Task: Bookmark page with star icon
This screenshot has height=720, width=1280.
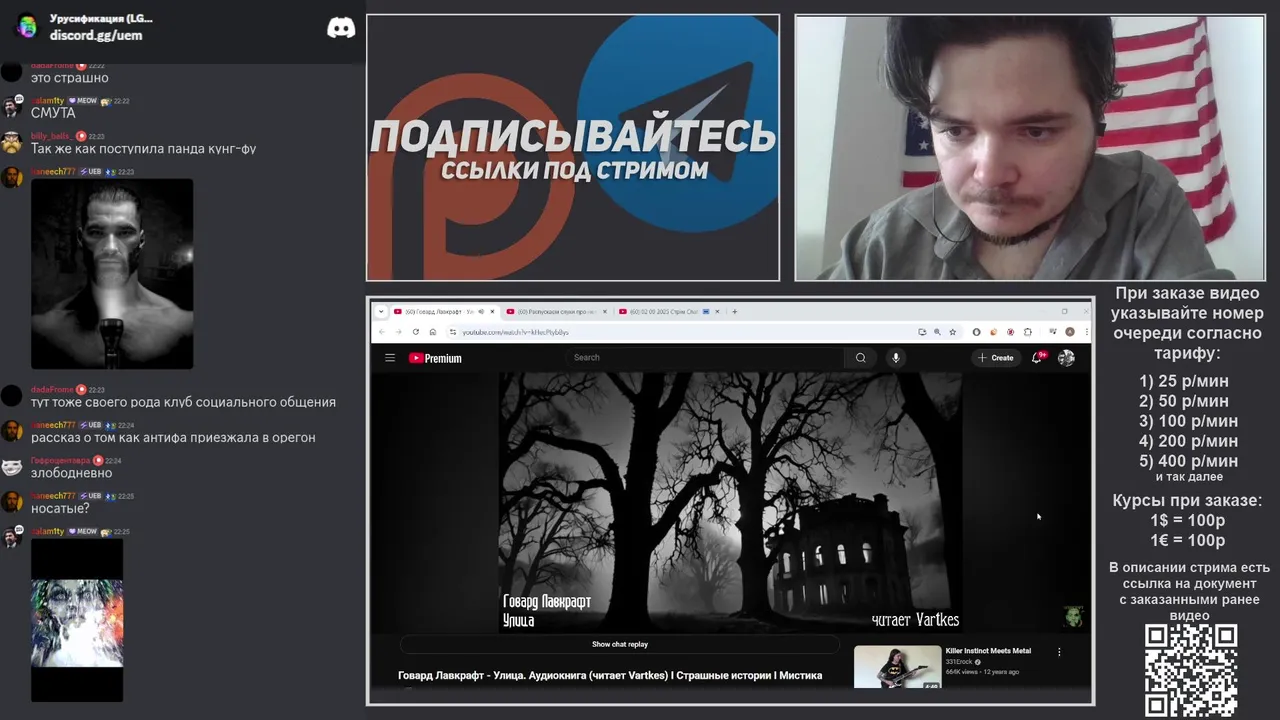Action: [952, 332]
